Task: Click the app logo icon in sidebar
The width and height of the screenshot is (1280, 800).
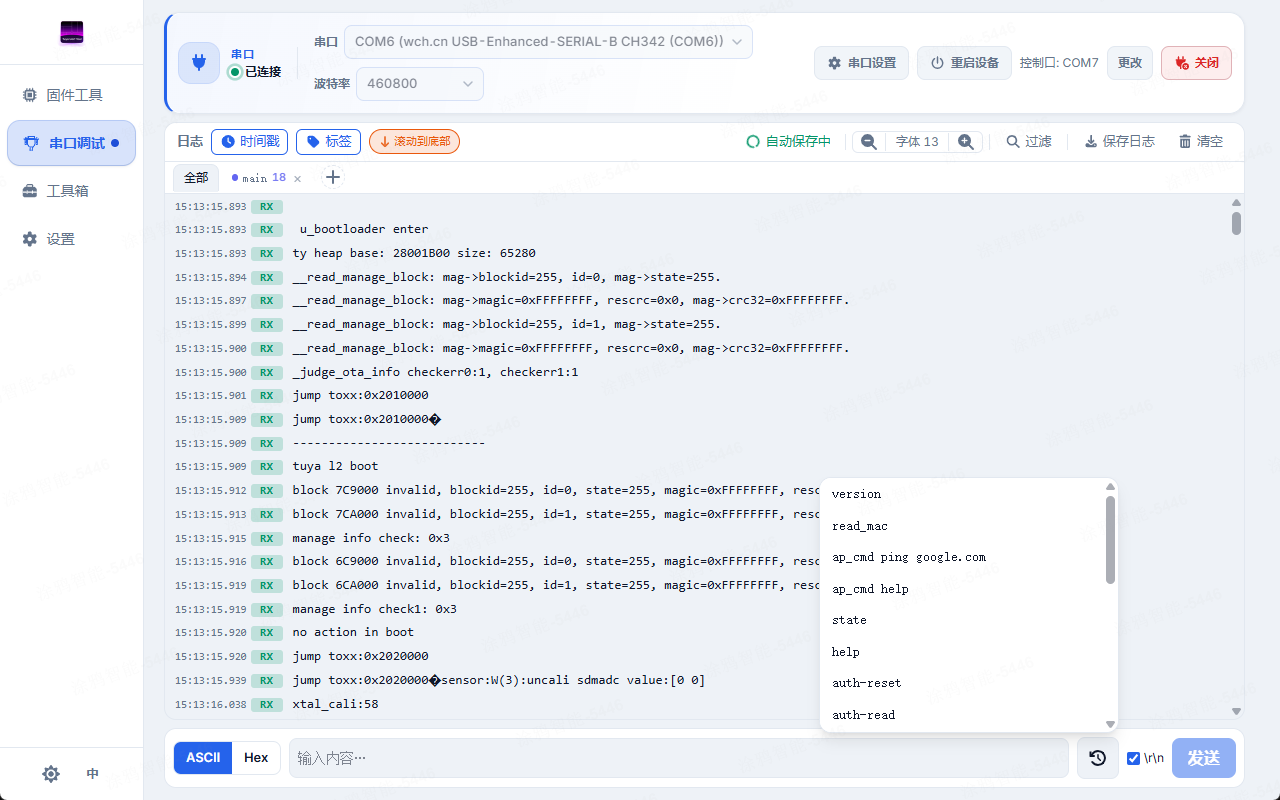Action: click(71, 33)
